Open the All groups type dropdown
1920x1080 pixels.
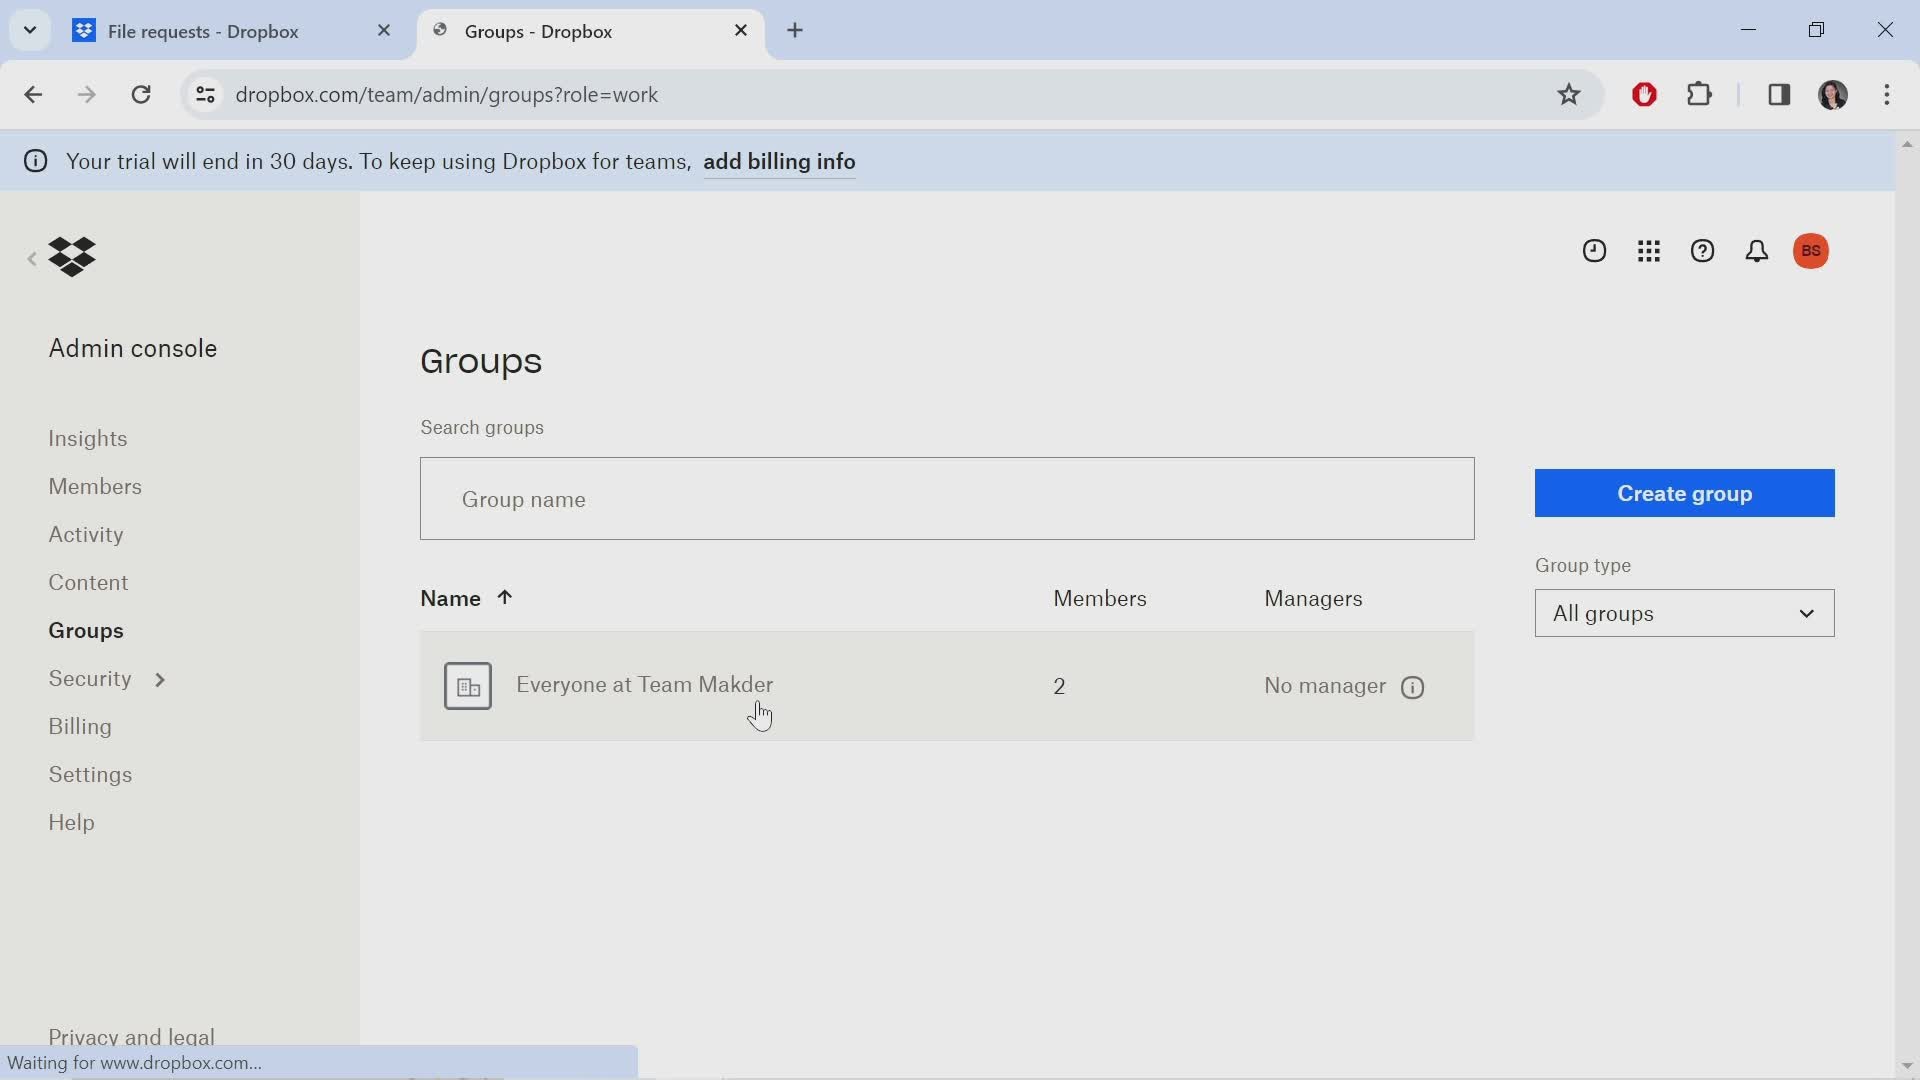[x=1684, y=612]
